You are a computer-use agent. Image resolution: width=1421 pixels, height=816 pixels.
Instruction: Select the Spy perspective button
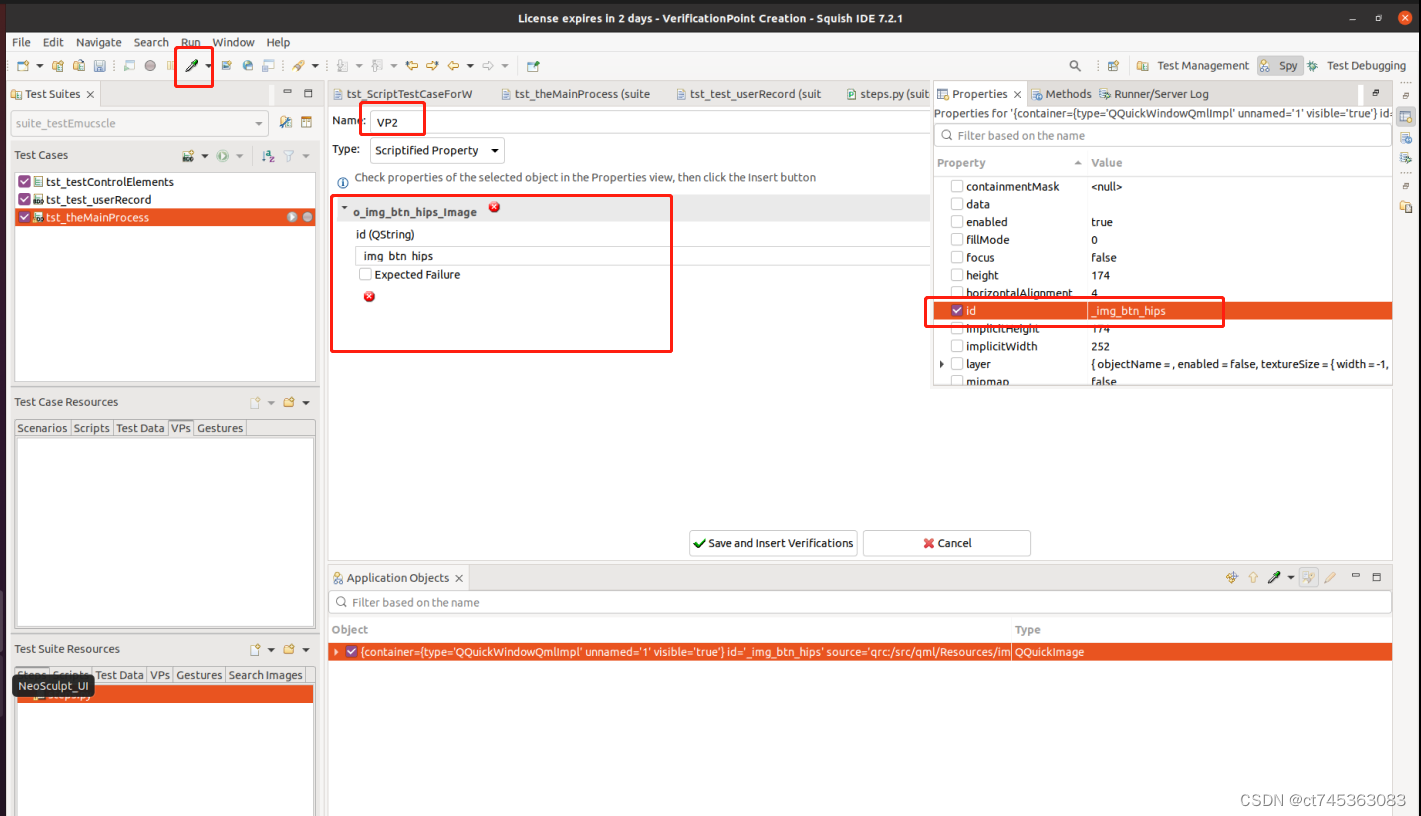point(1279,66)
